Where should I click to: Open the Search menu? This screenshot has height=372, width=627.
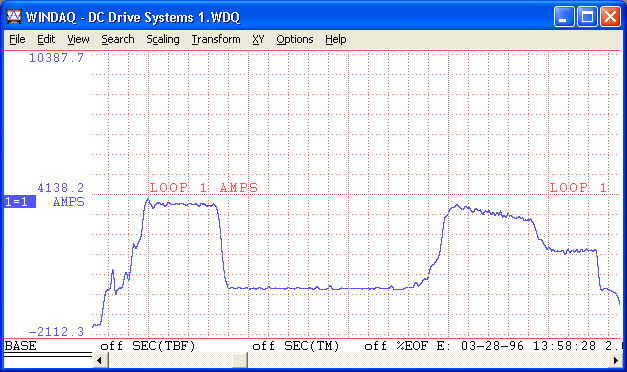coord(118,39)
